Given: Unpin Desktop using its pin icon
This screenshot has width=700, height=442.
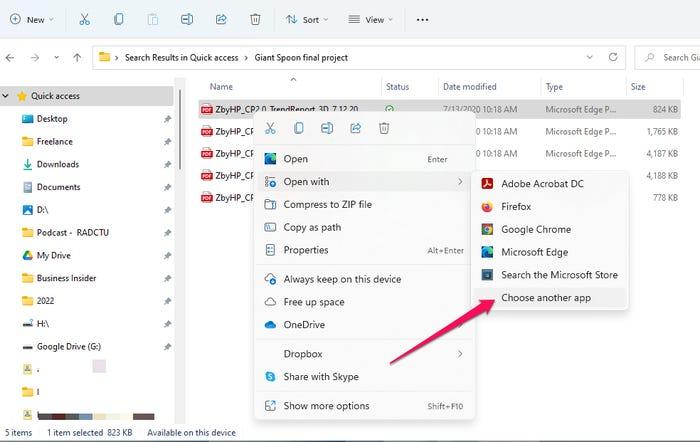Looking at the screenshot, I should pyautogui.click(x=167, y=119).
